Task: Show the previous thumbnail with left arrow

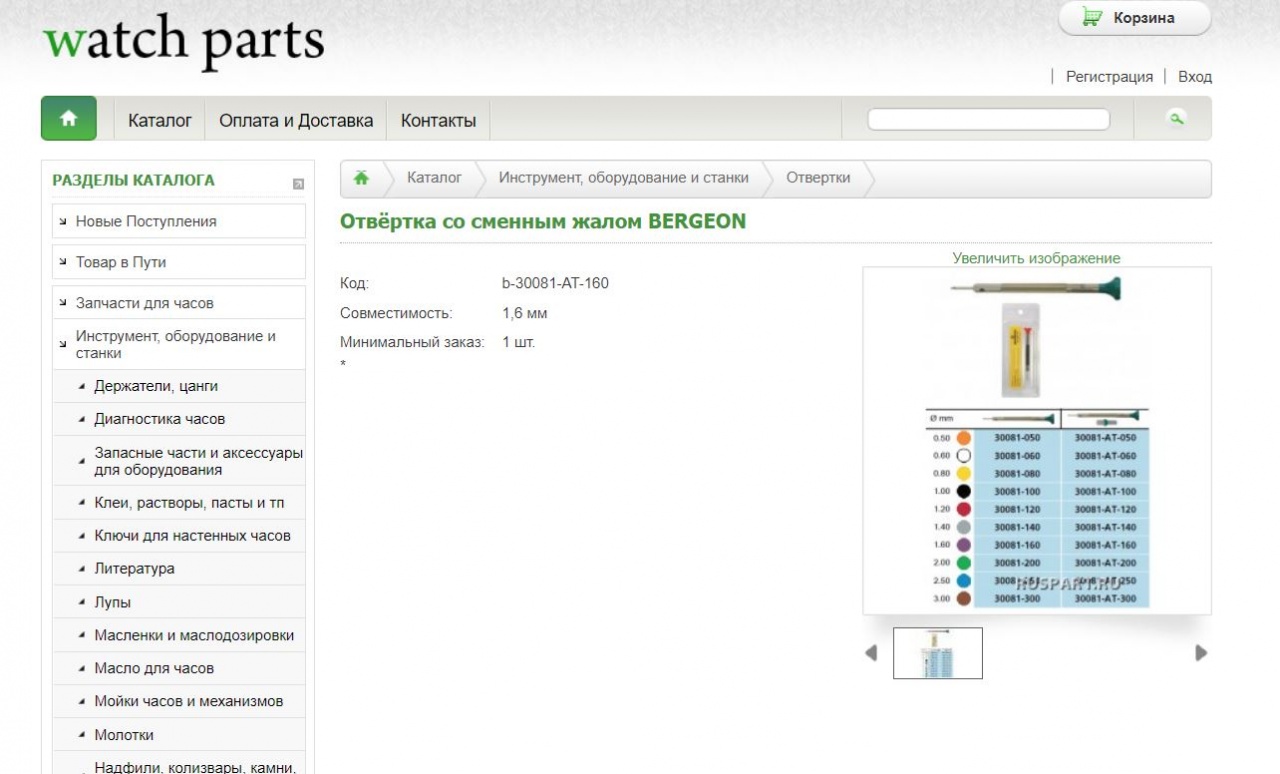Action: point(871,653)
